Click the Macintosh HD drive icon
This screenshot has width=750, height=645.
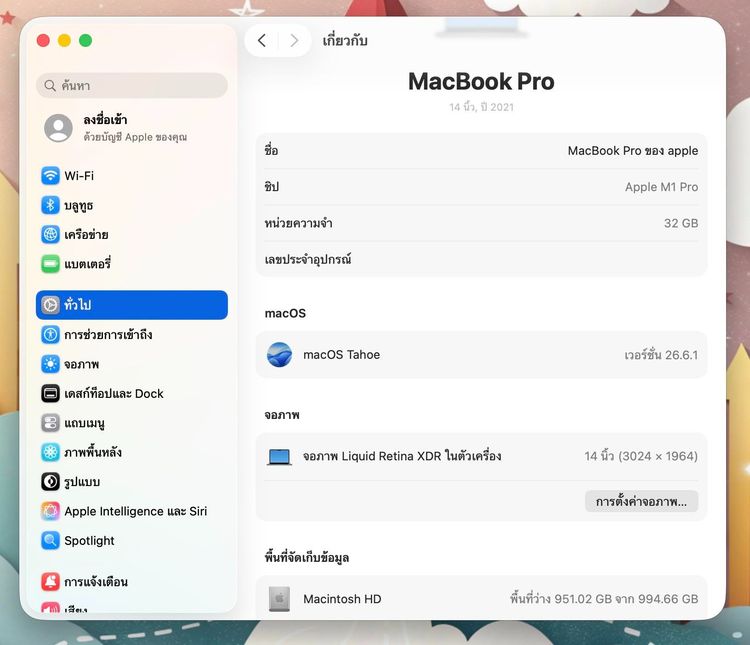[279, 599]
